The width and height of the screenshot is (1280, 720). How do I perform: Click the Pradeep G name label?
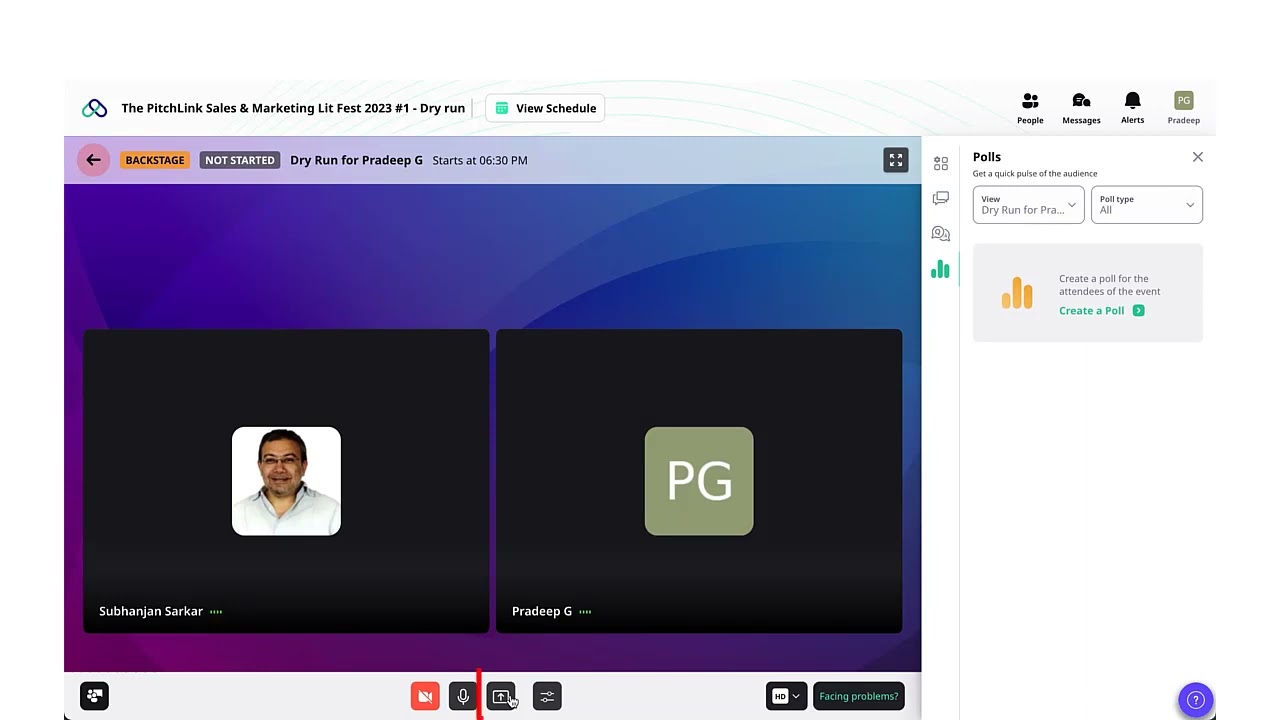click(542, 611)
